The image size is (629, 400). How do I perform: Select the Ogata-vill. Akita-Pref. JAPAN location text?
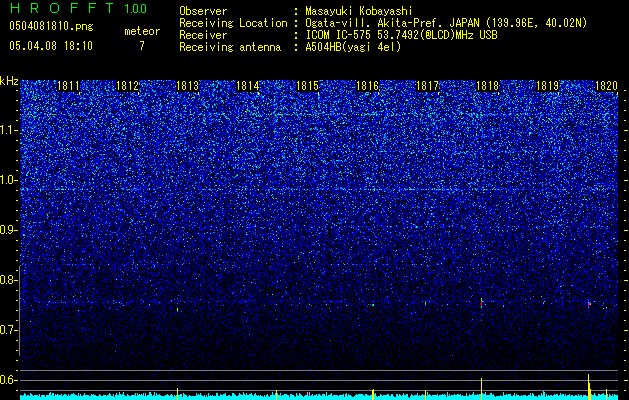(x=446, y=23)
